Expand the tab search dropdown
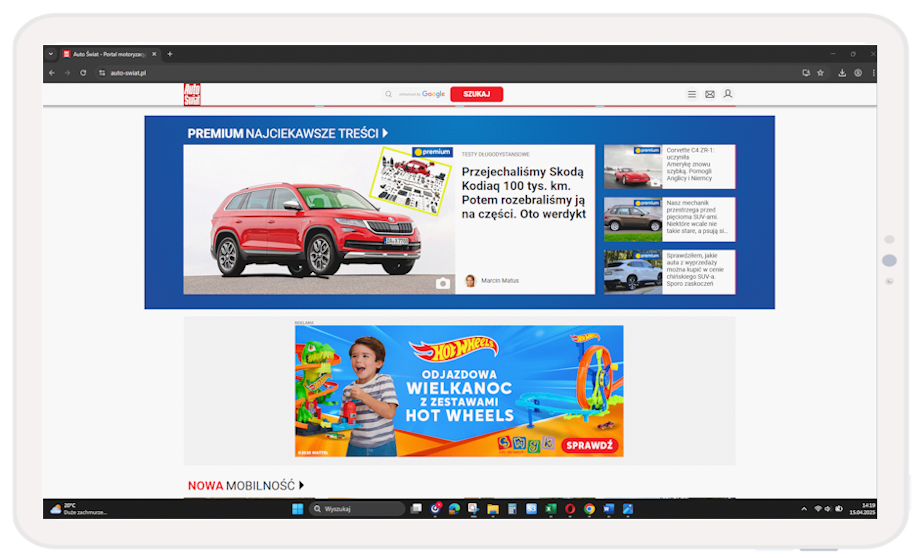The height and width of the screenshot is (558, 916). [x=51, y=54]
